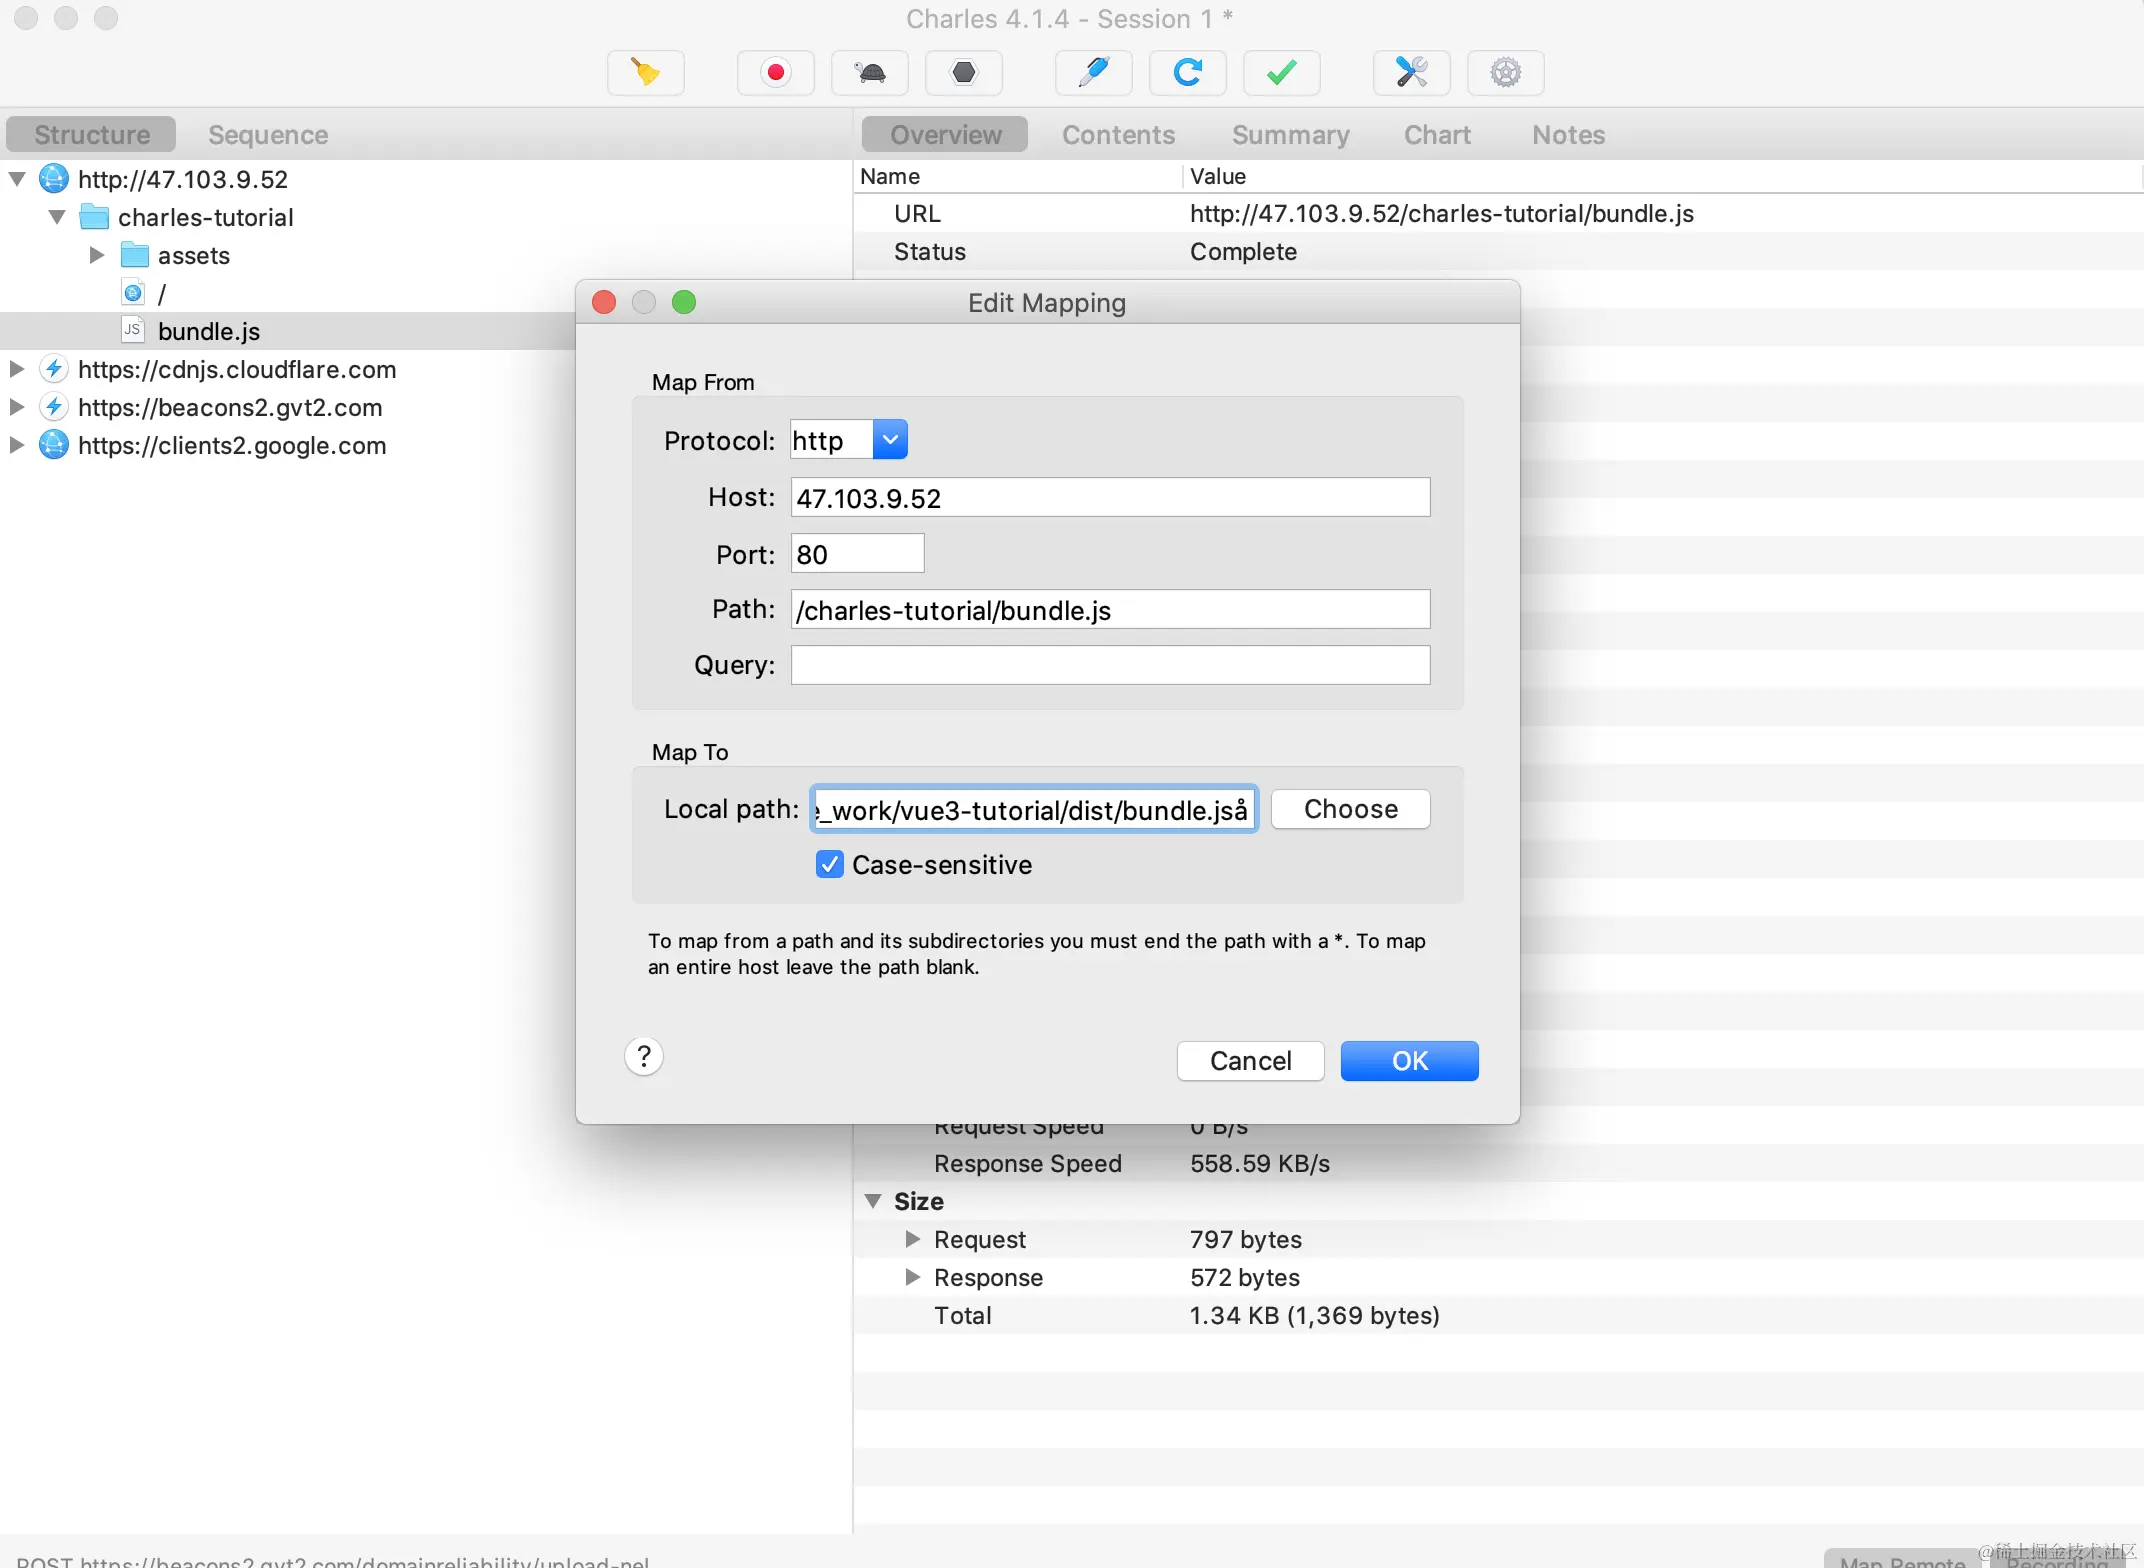The image size is (2144, 1568).
Task: Click the Path input field
Action: pos(1110,609)
